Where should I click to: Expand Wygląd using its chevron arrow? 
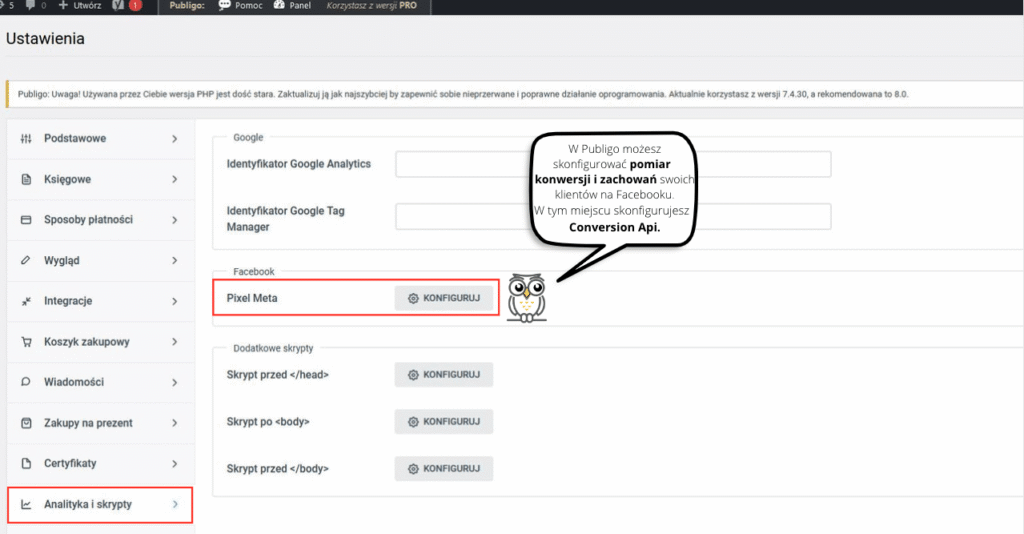point(174,260)
